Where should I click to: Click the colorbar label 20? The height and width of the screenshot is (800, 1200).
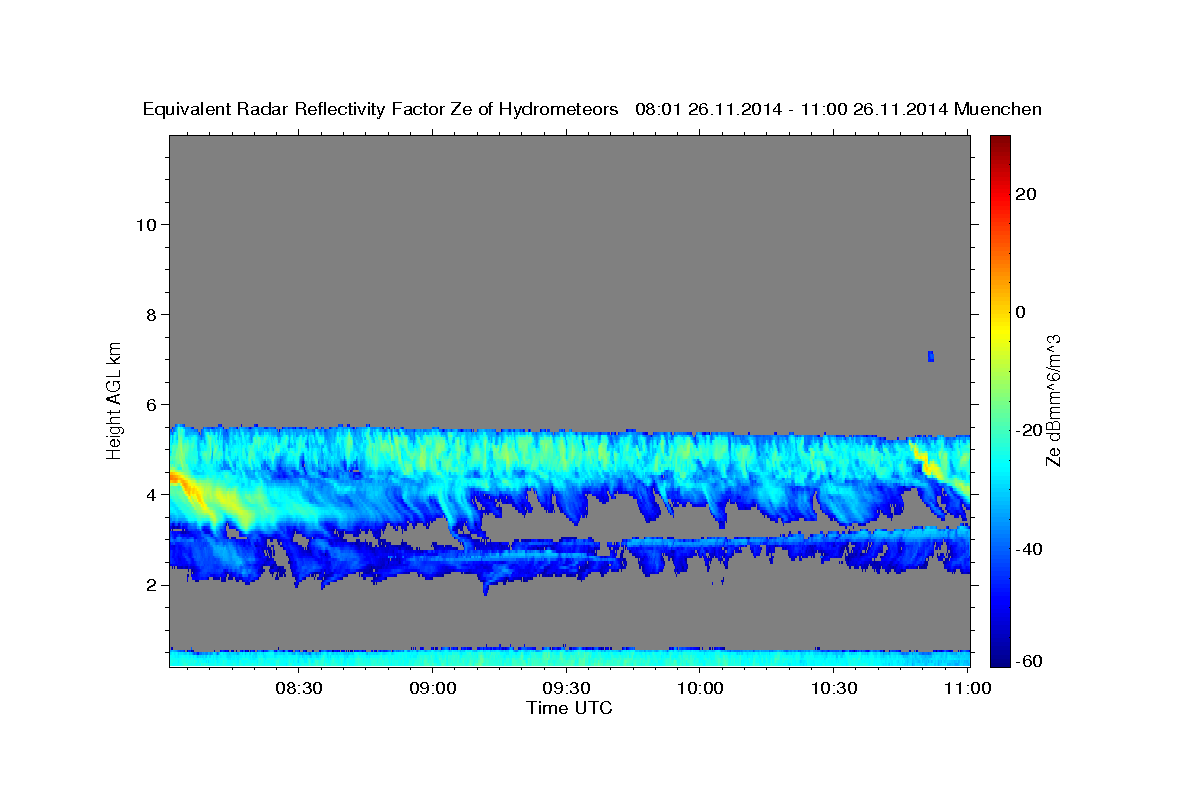click(1027, 194)
